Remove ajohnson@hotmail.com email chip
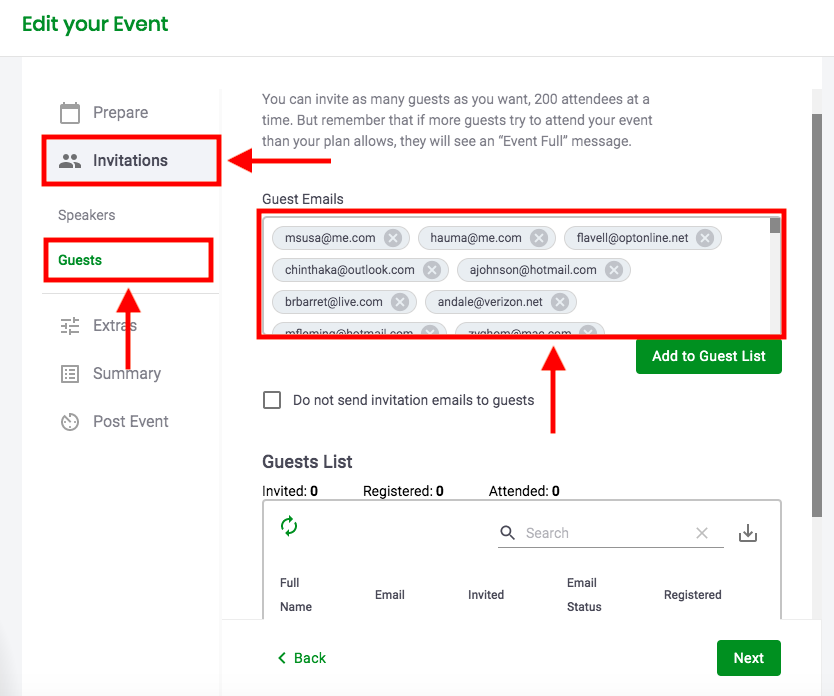This screenshot has height=696, width=834. (x=614, y=270)
